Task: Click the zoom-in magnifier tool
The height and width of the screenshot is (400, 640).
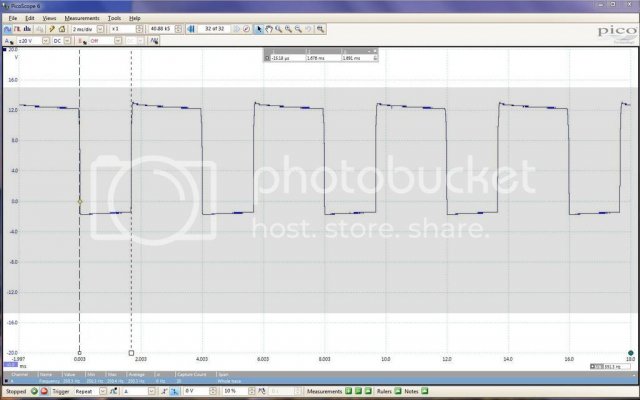Action: coord(288,29)
